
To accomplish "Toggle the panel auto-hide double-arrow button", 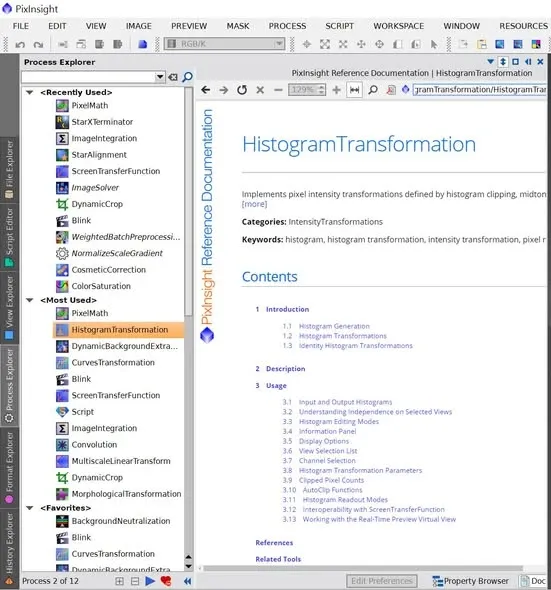I will [x=503, y=62].
